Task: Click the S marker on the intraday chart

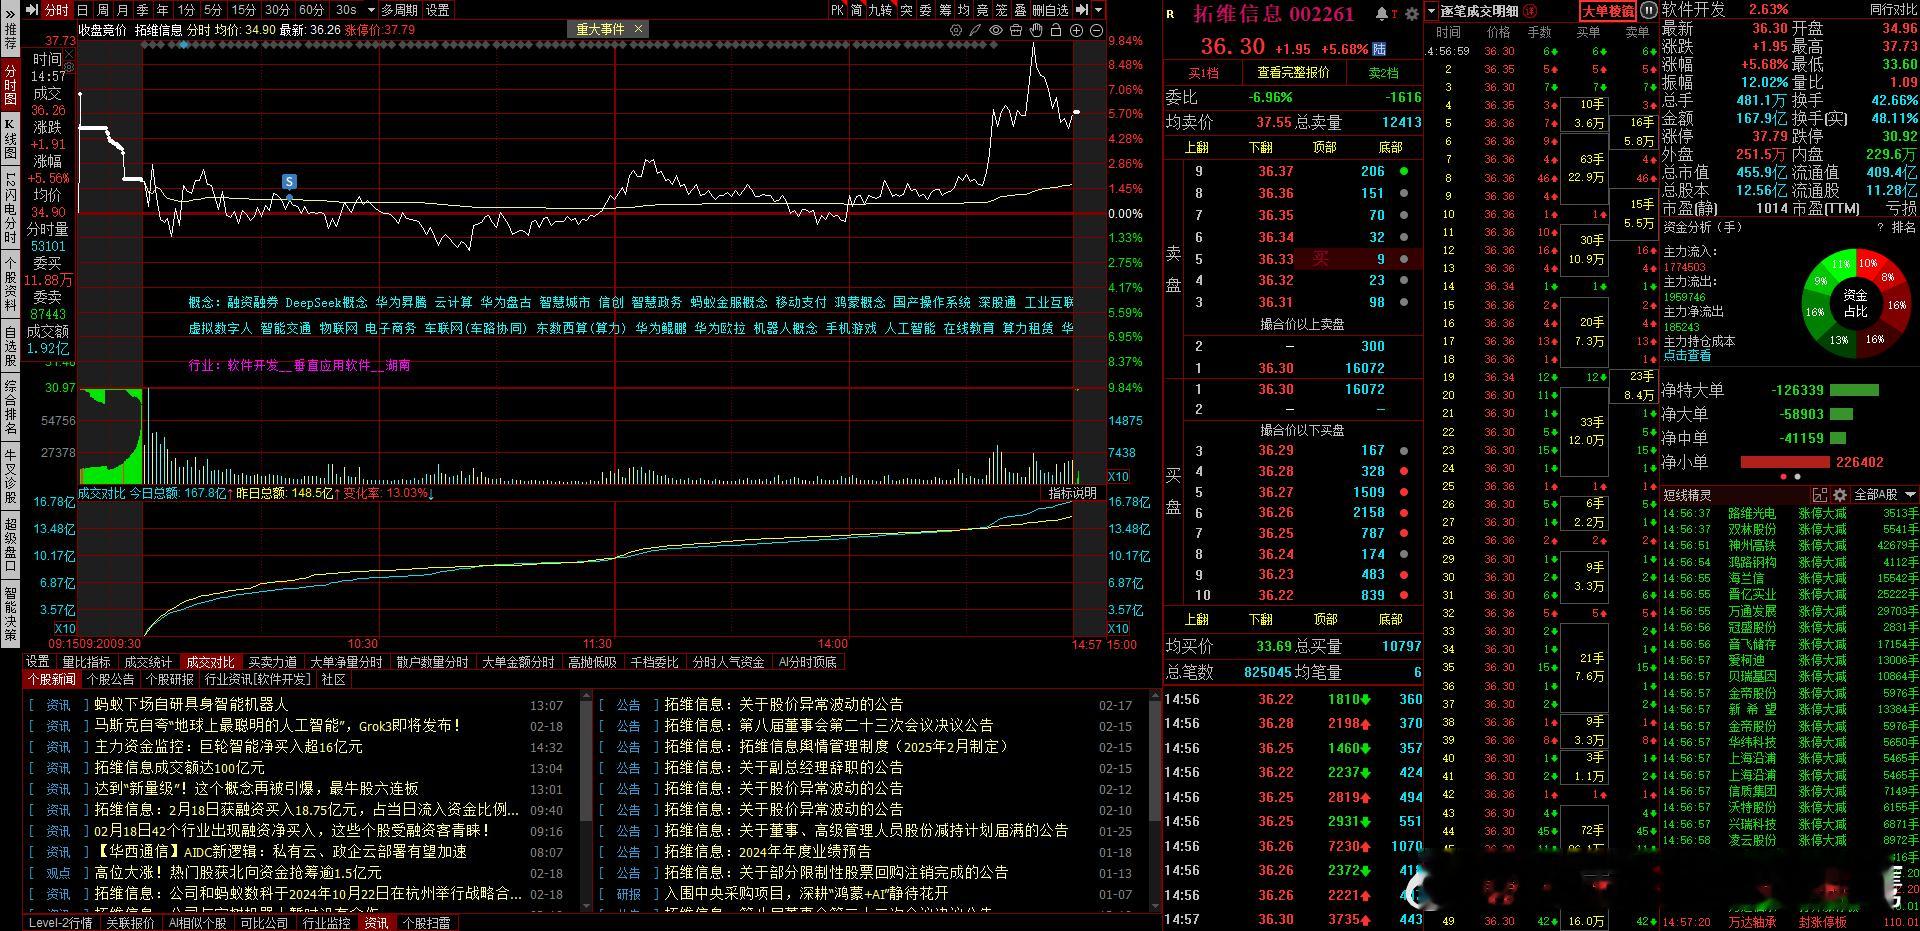Action: click(289, 181)
